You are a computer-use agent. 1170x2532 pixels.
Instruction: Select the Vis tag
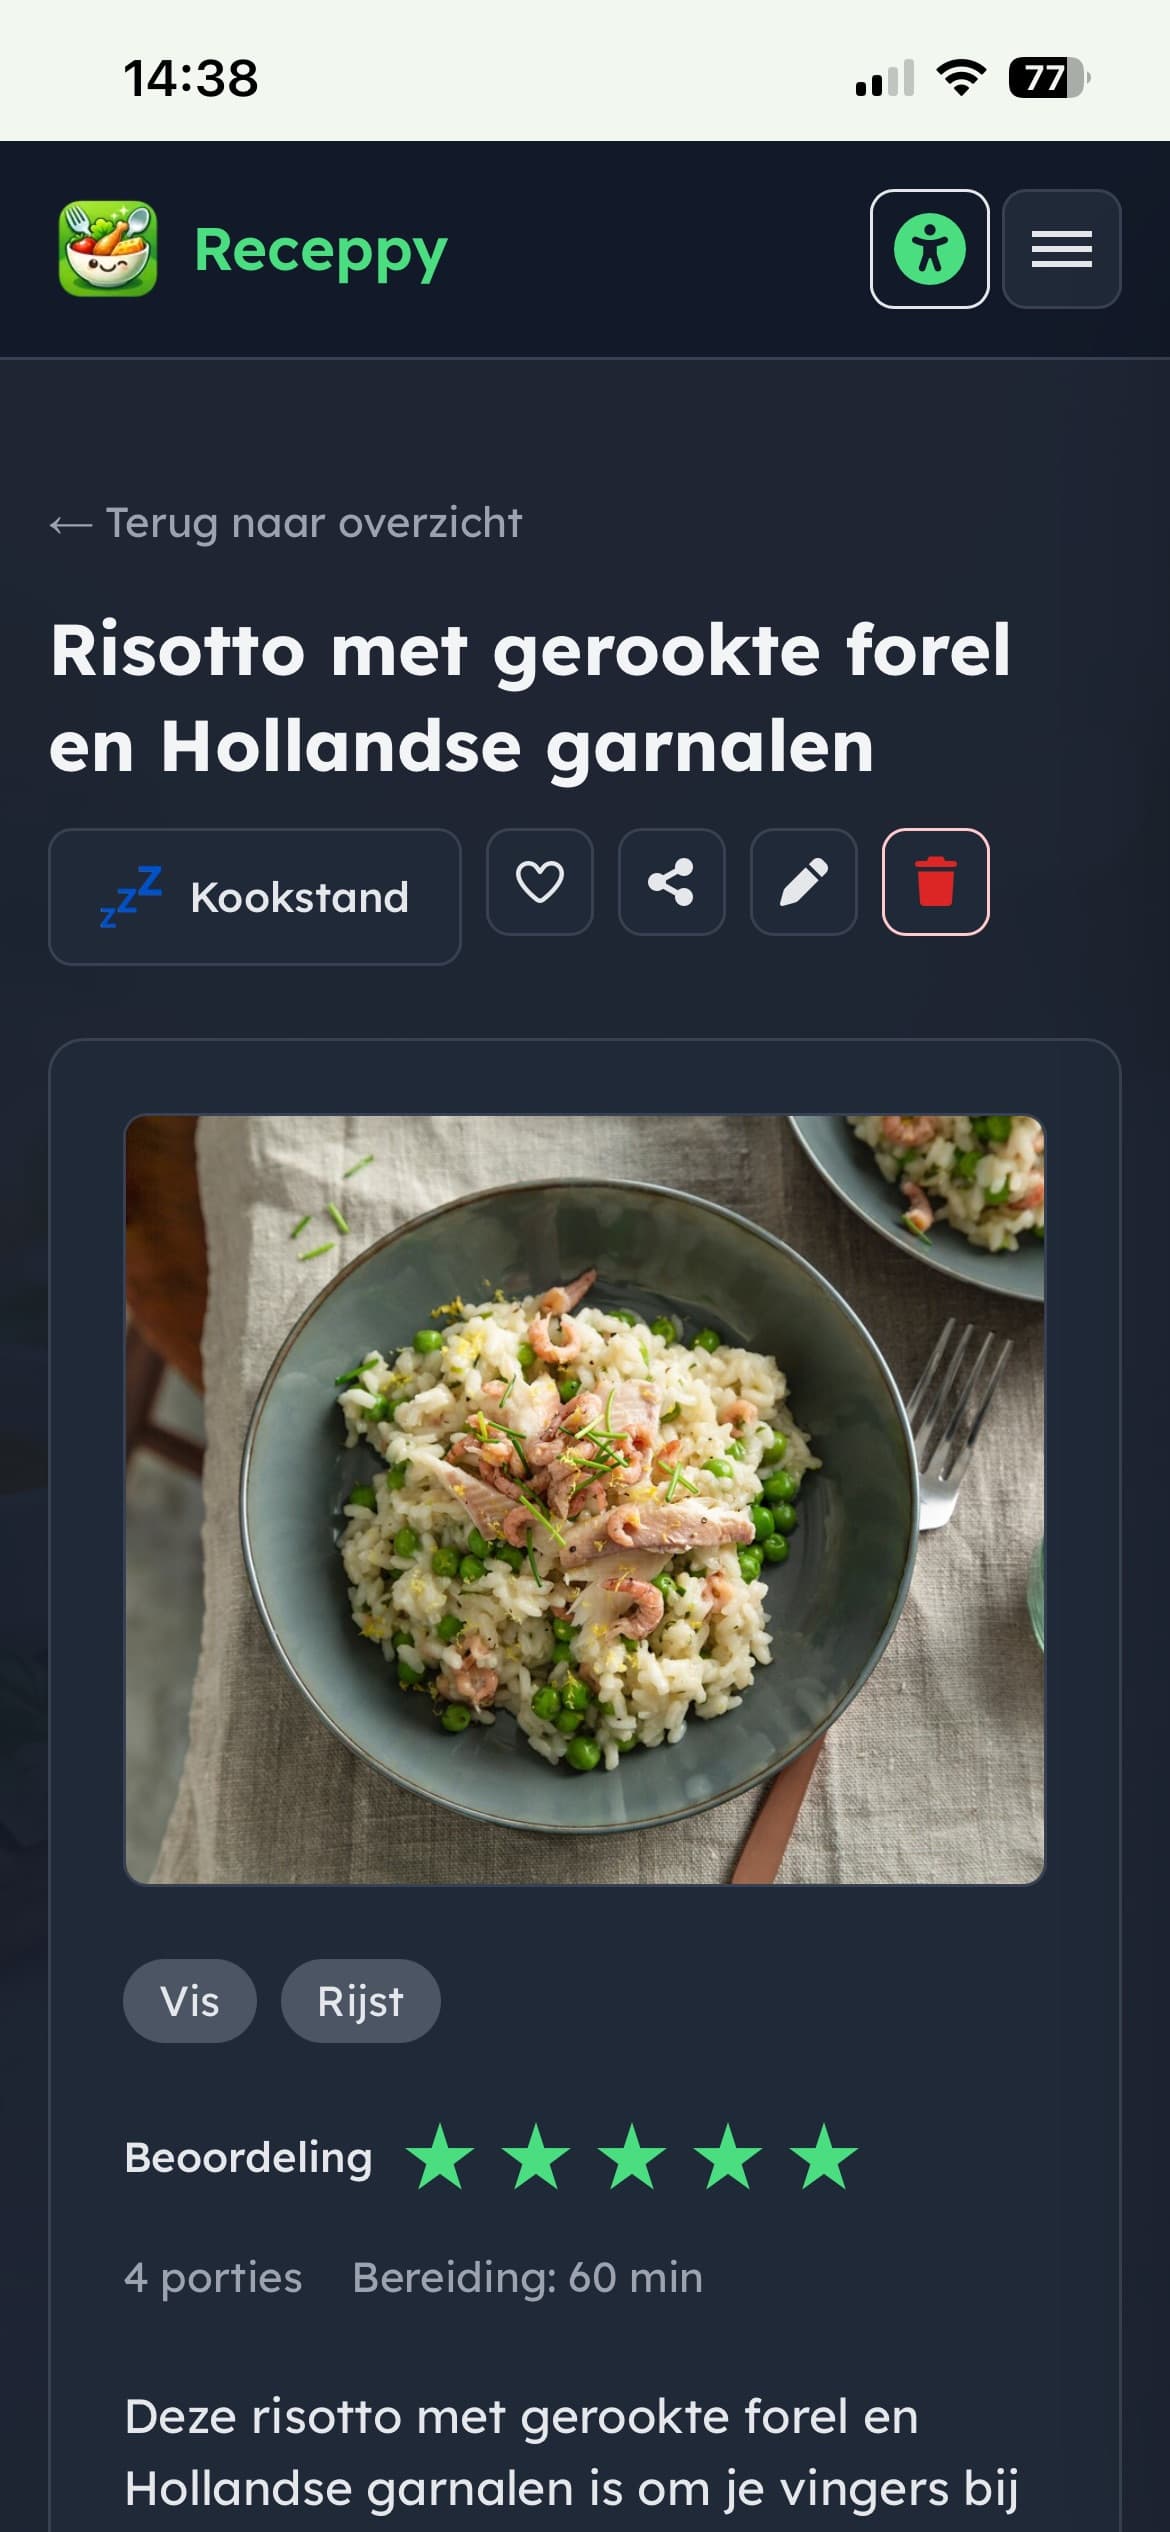coord(190,2001)
